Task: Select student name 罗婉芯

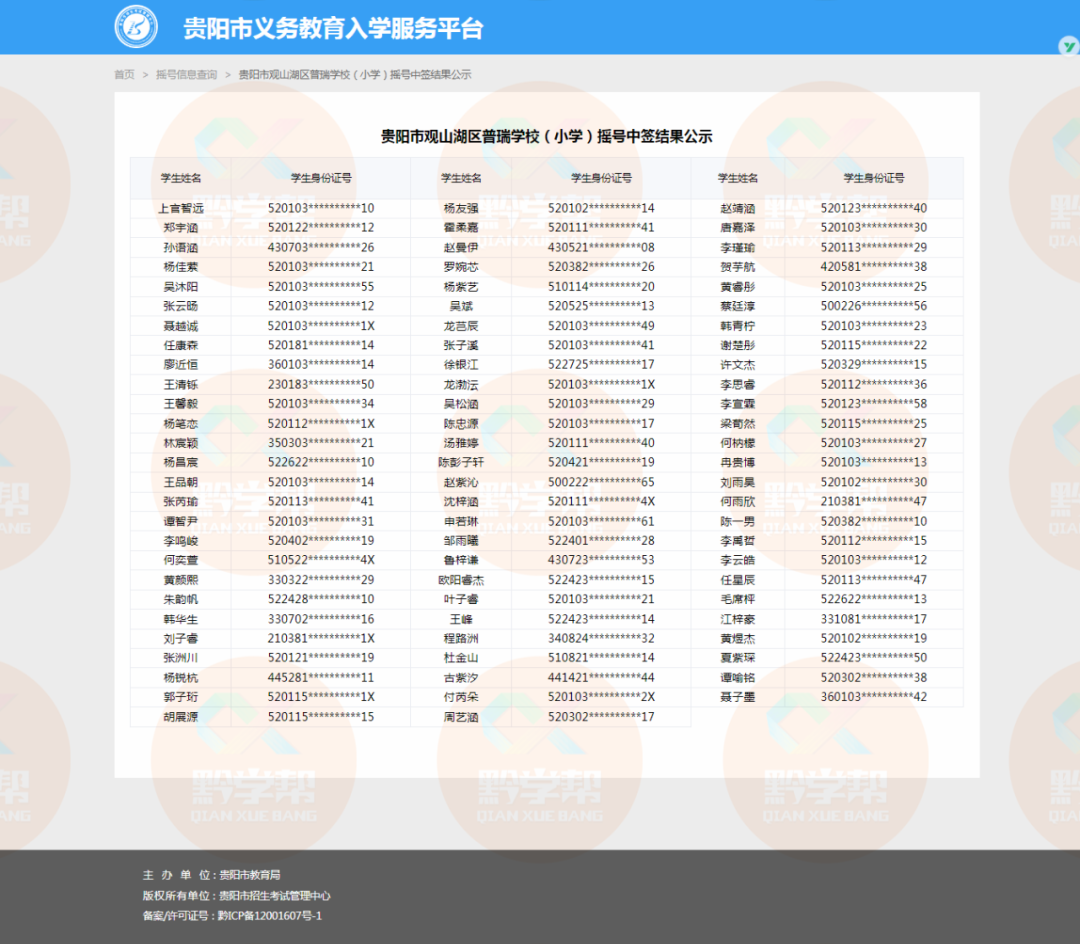Action: [x=461, y=266]
